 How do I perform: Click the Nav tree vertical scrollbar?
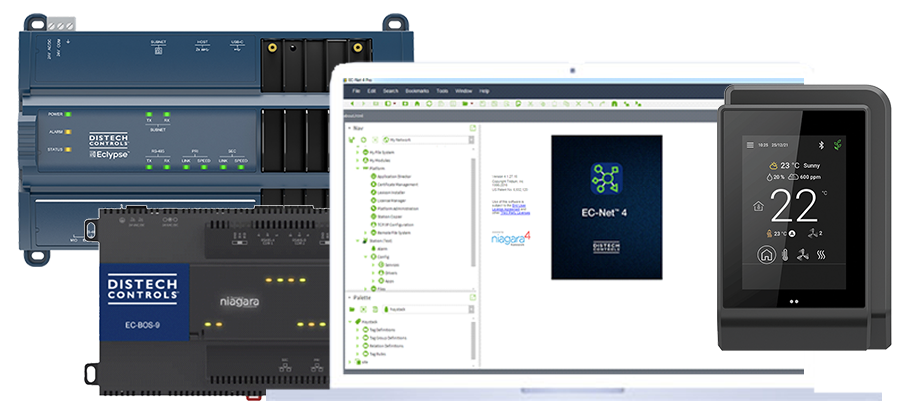click(473, 212)
